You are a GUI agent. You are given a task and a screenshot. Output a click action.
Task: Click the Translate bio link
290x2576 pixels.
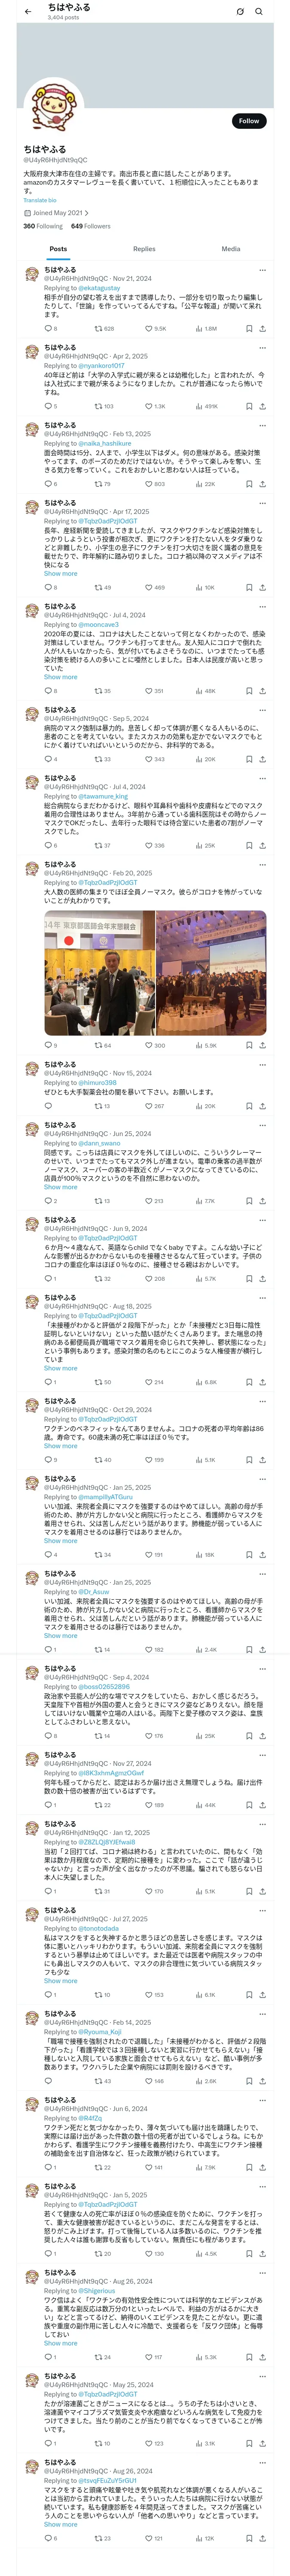point(40,200)
